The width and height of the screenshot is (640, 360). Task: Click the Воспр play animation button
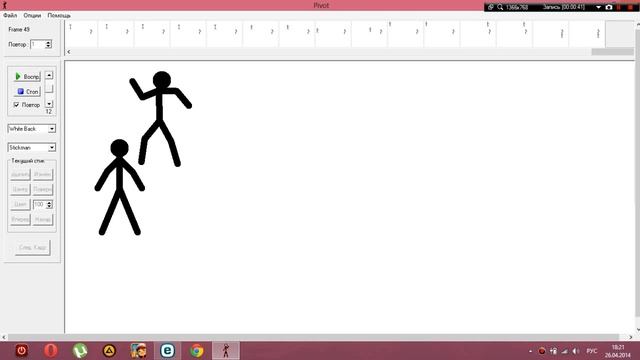pos(27,76)
